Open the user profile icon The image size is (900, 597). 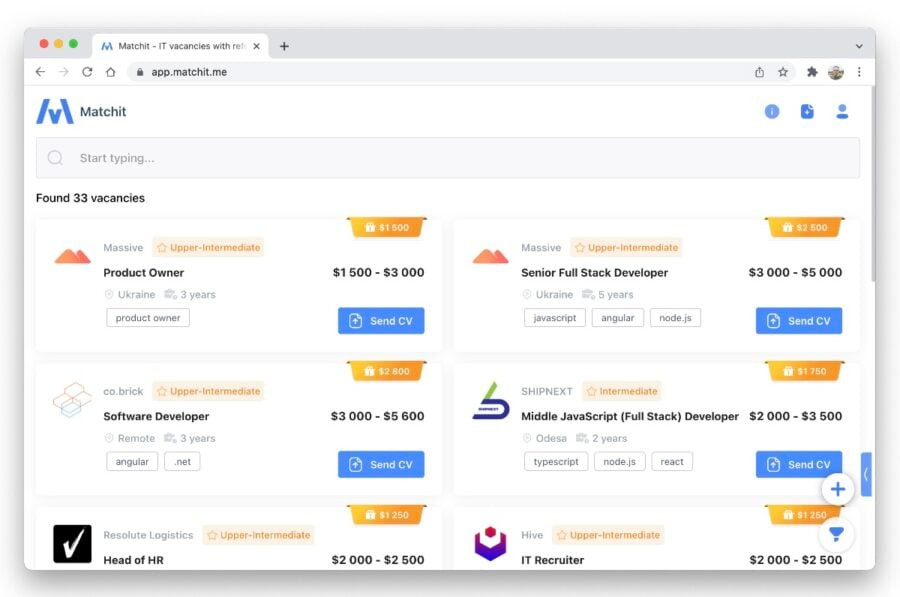click(842, 111)
